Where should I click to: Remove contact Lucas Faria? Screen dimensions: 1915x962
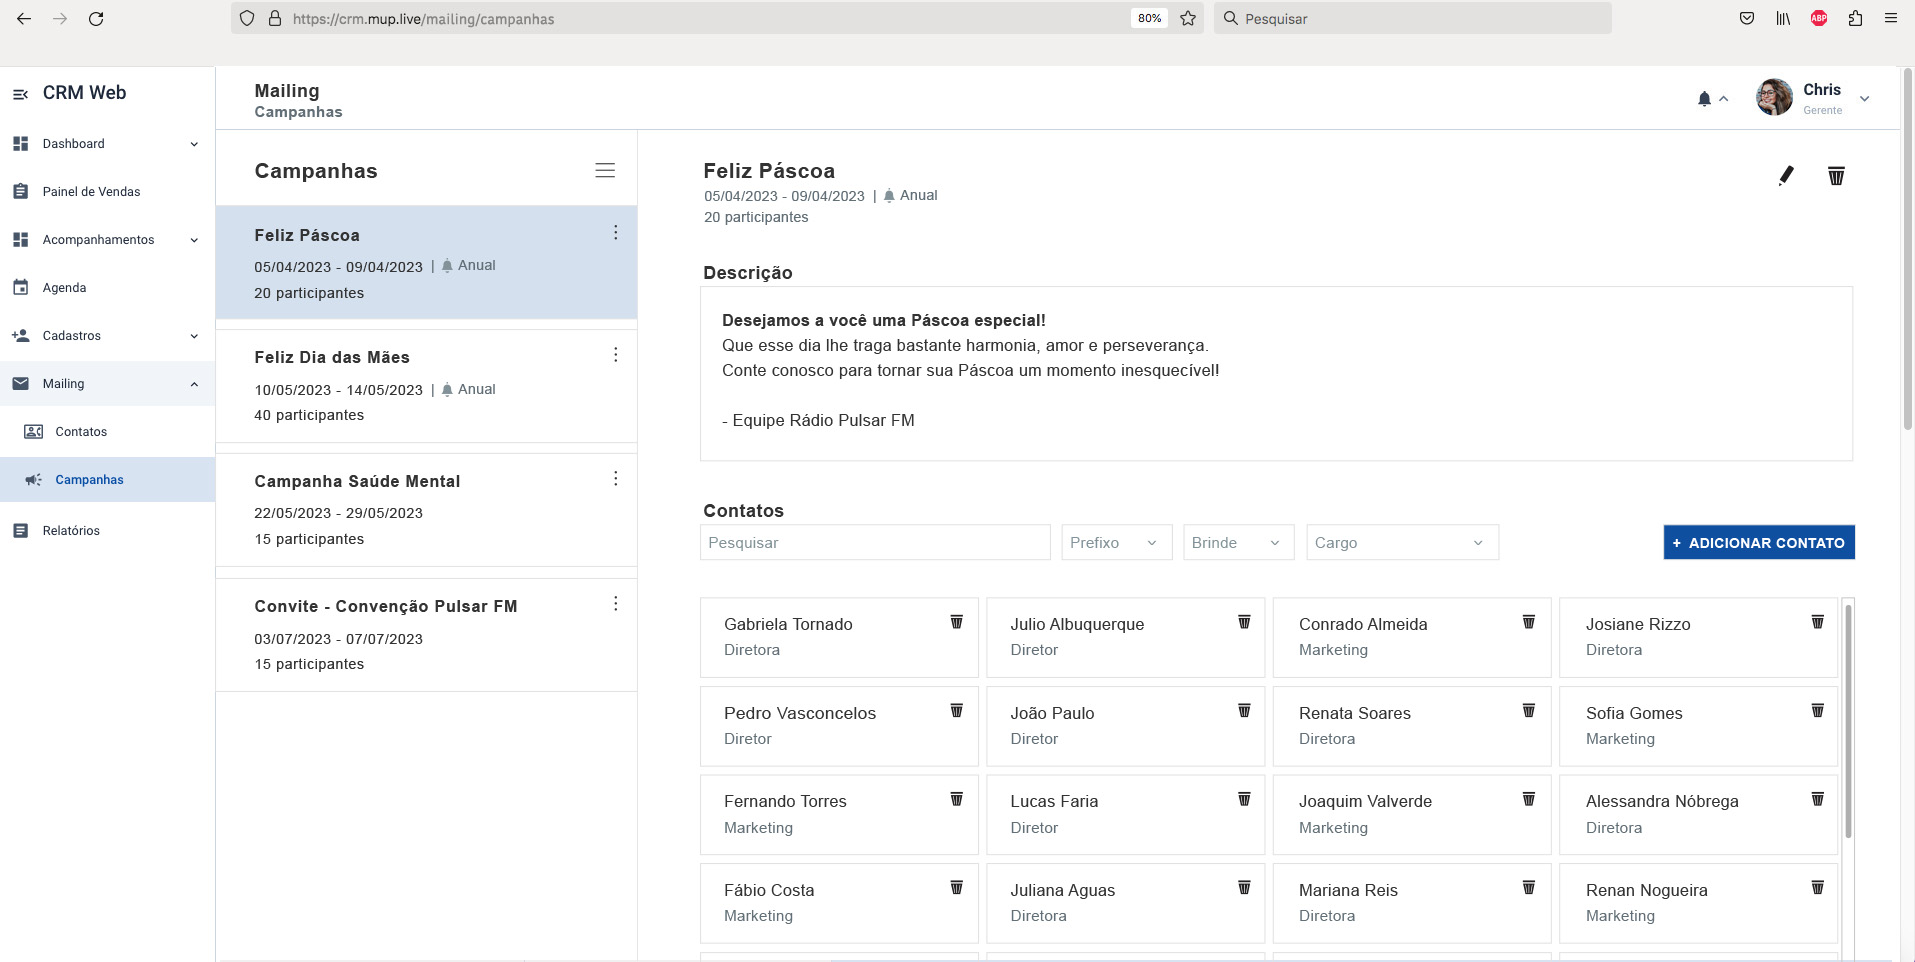pos(1244,799)
